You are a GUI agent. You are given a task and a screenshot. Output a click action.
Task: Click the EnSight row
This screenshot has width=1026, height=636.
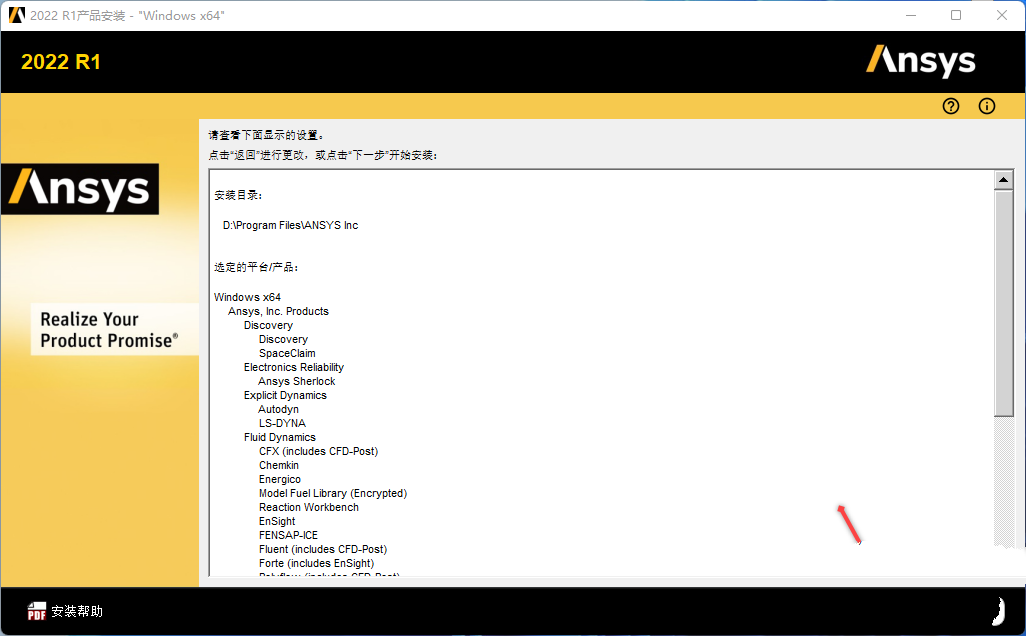pos(277,521)
